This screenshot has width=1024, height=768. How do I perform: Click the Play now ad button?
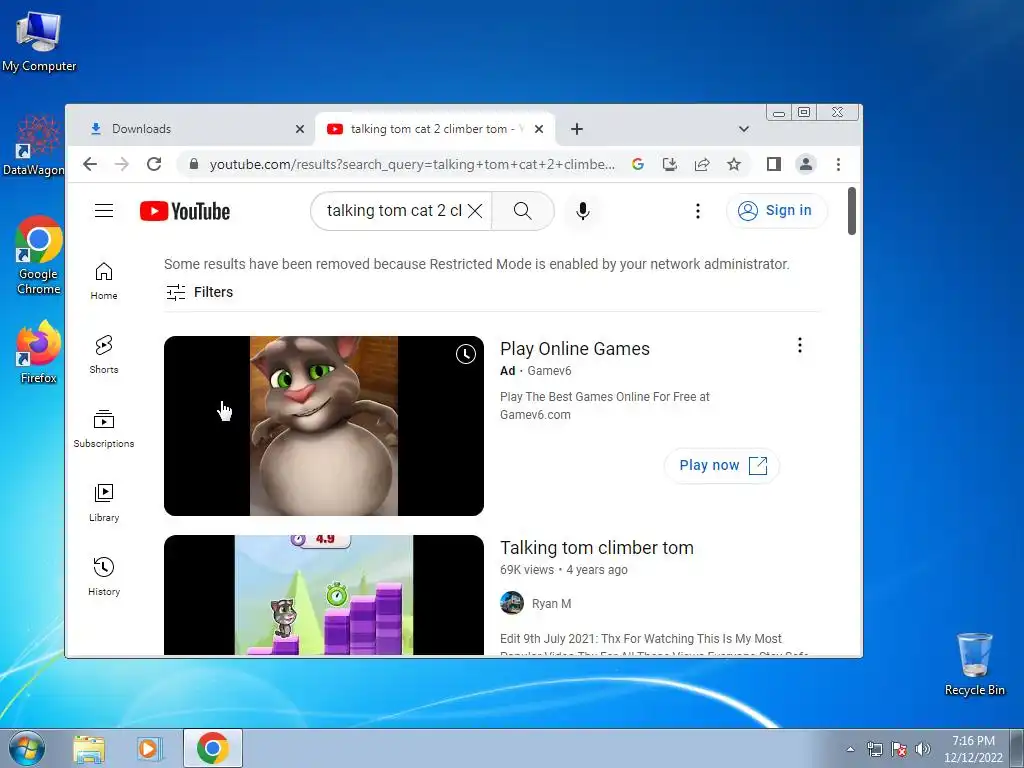point(722,466)
